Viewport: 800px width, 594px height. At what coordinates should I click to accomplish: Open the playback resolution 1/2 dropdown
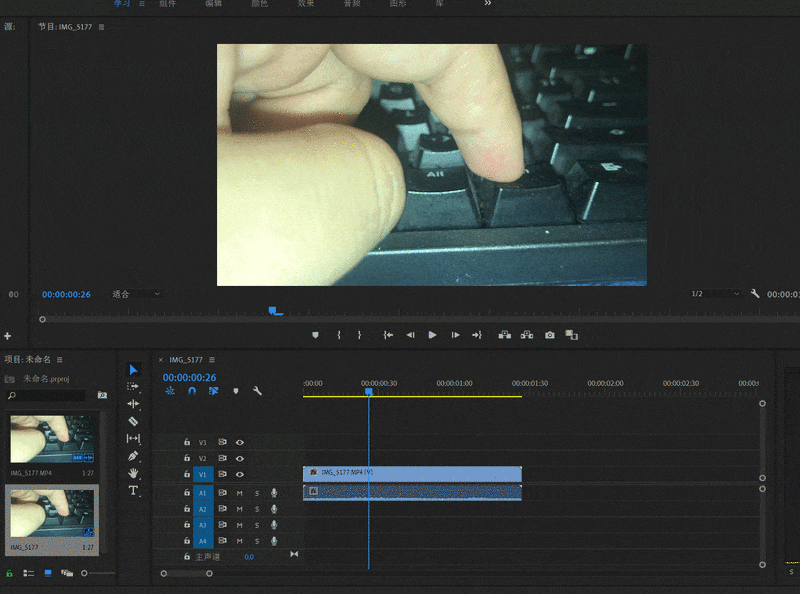(714, 294)
